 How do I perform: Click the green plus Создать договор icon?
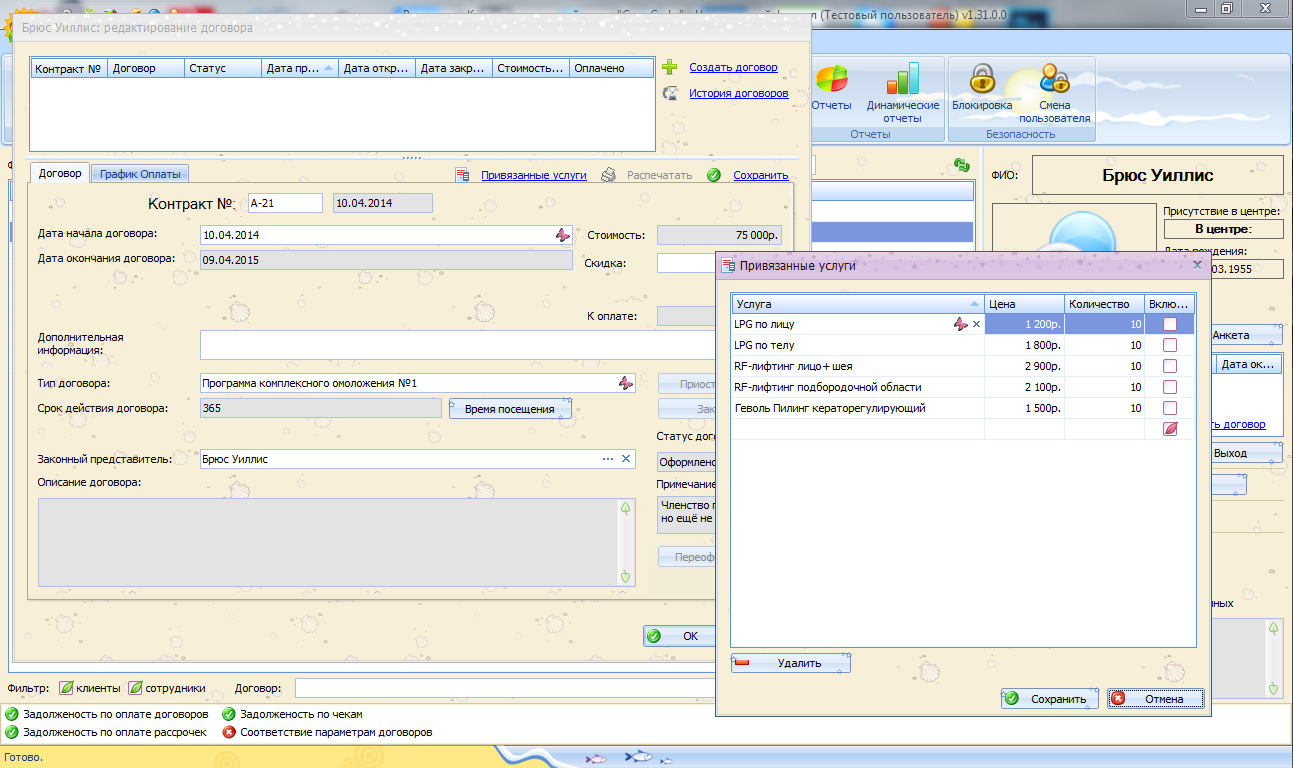point(671,67)
